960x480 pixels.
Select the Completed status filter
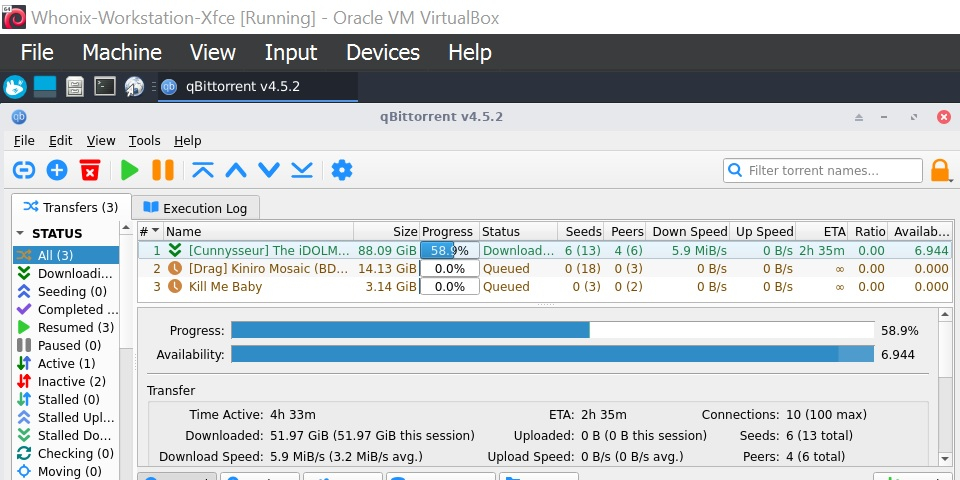[66, 309]
